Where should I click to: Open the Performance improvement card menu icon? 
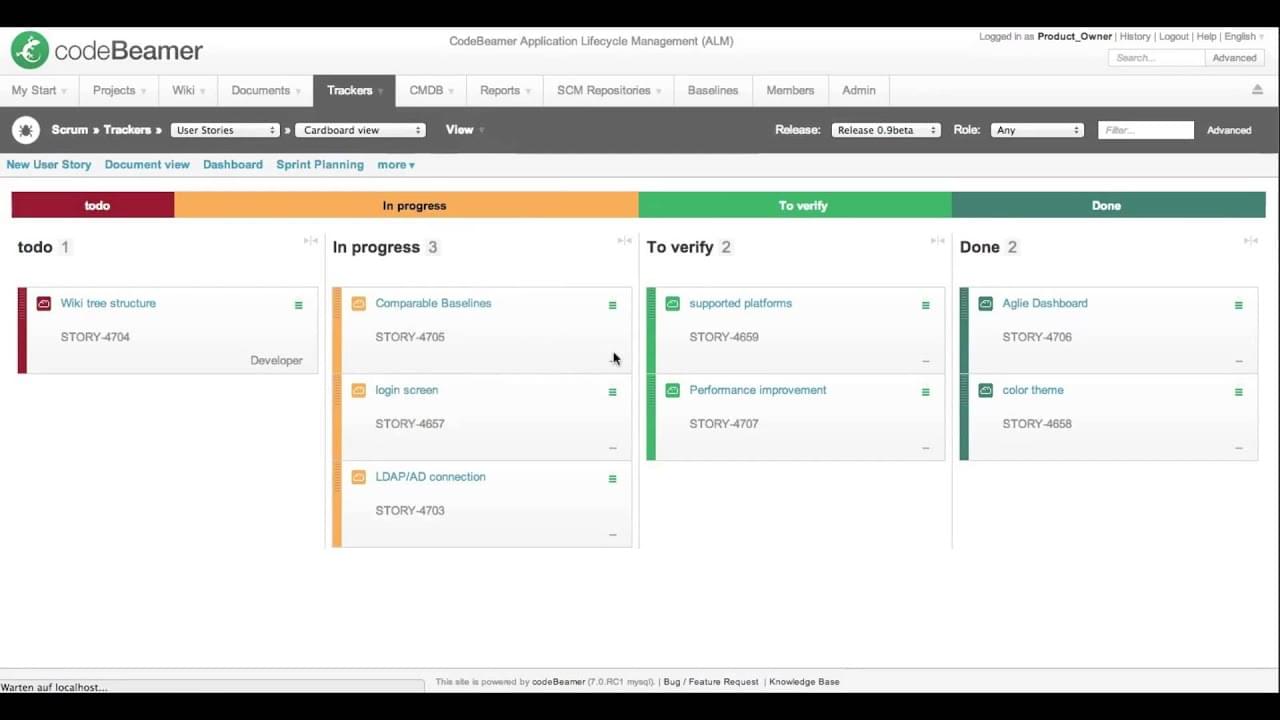click(925, 392)
